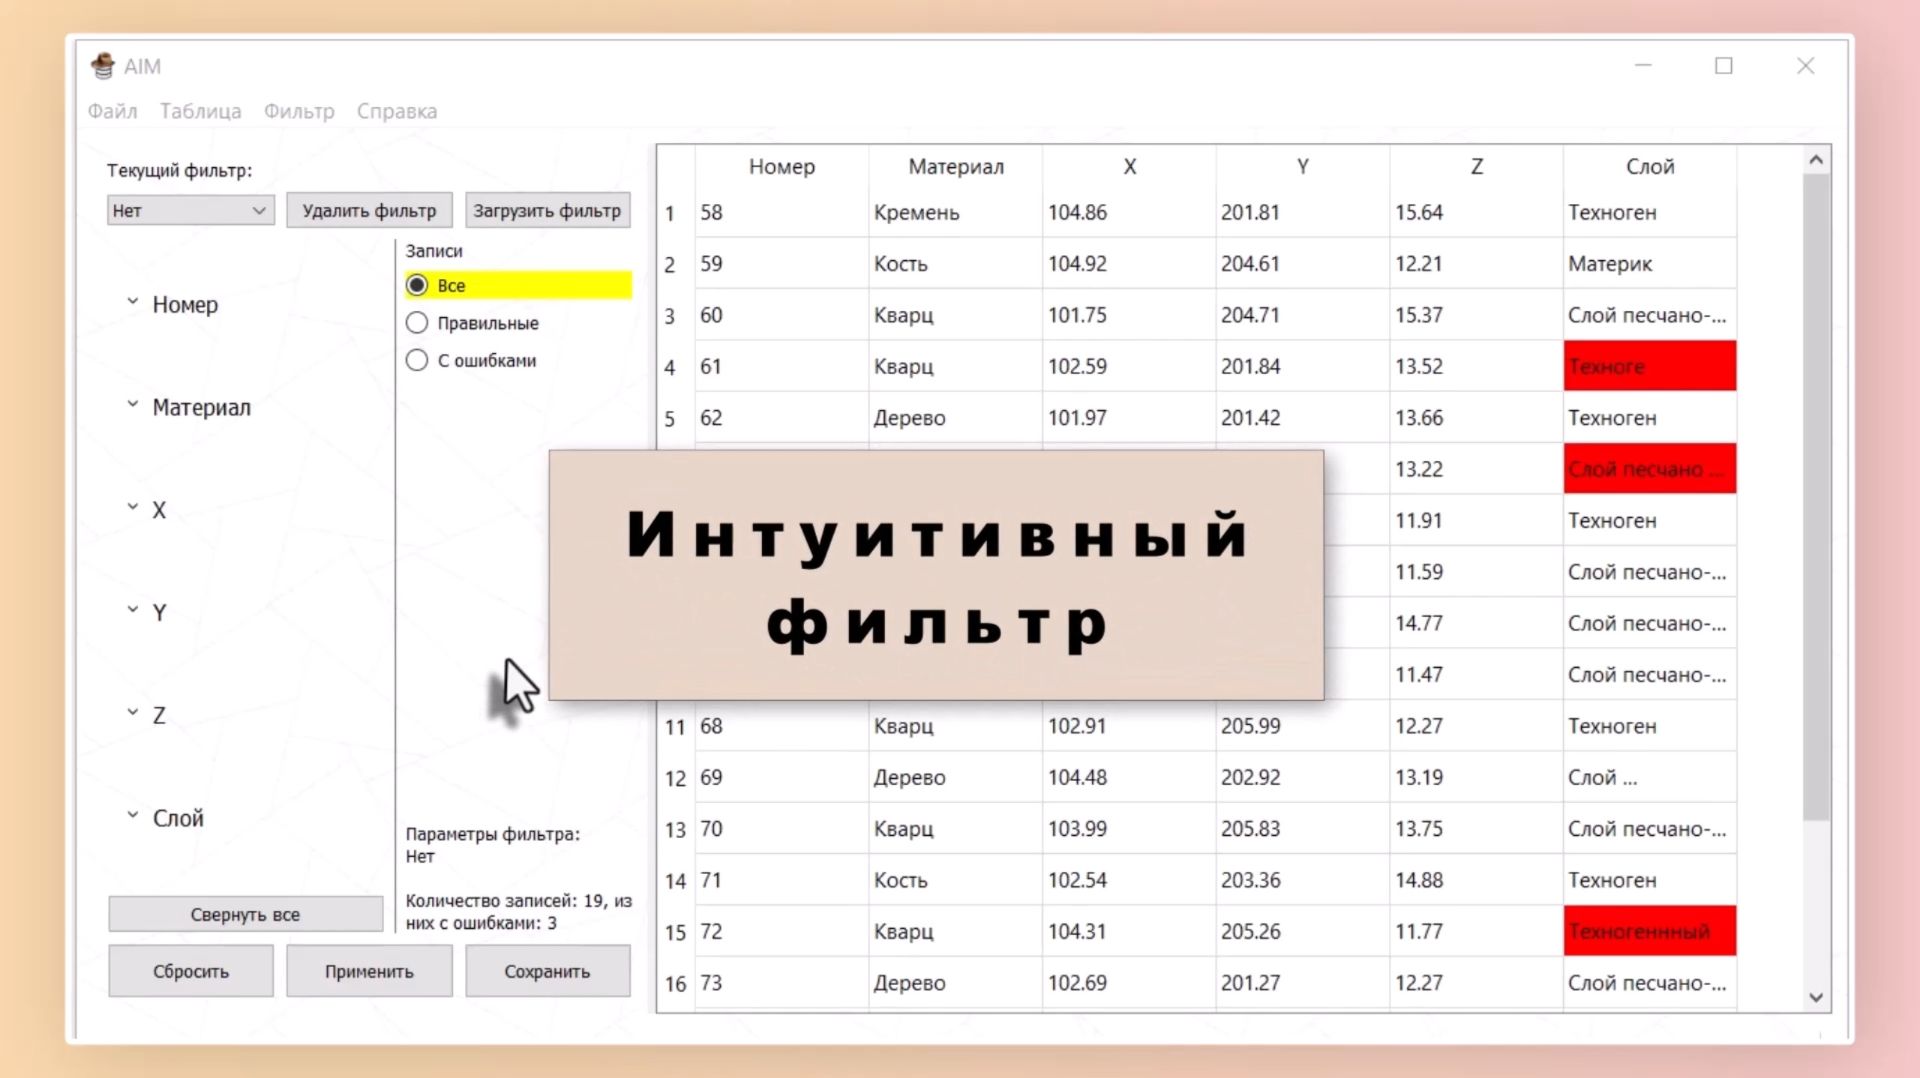Select the "С ошибками" records option
Viewport: 1920px width, 1078px height.
tap(417, 360)
